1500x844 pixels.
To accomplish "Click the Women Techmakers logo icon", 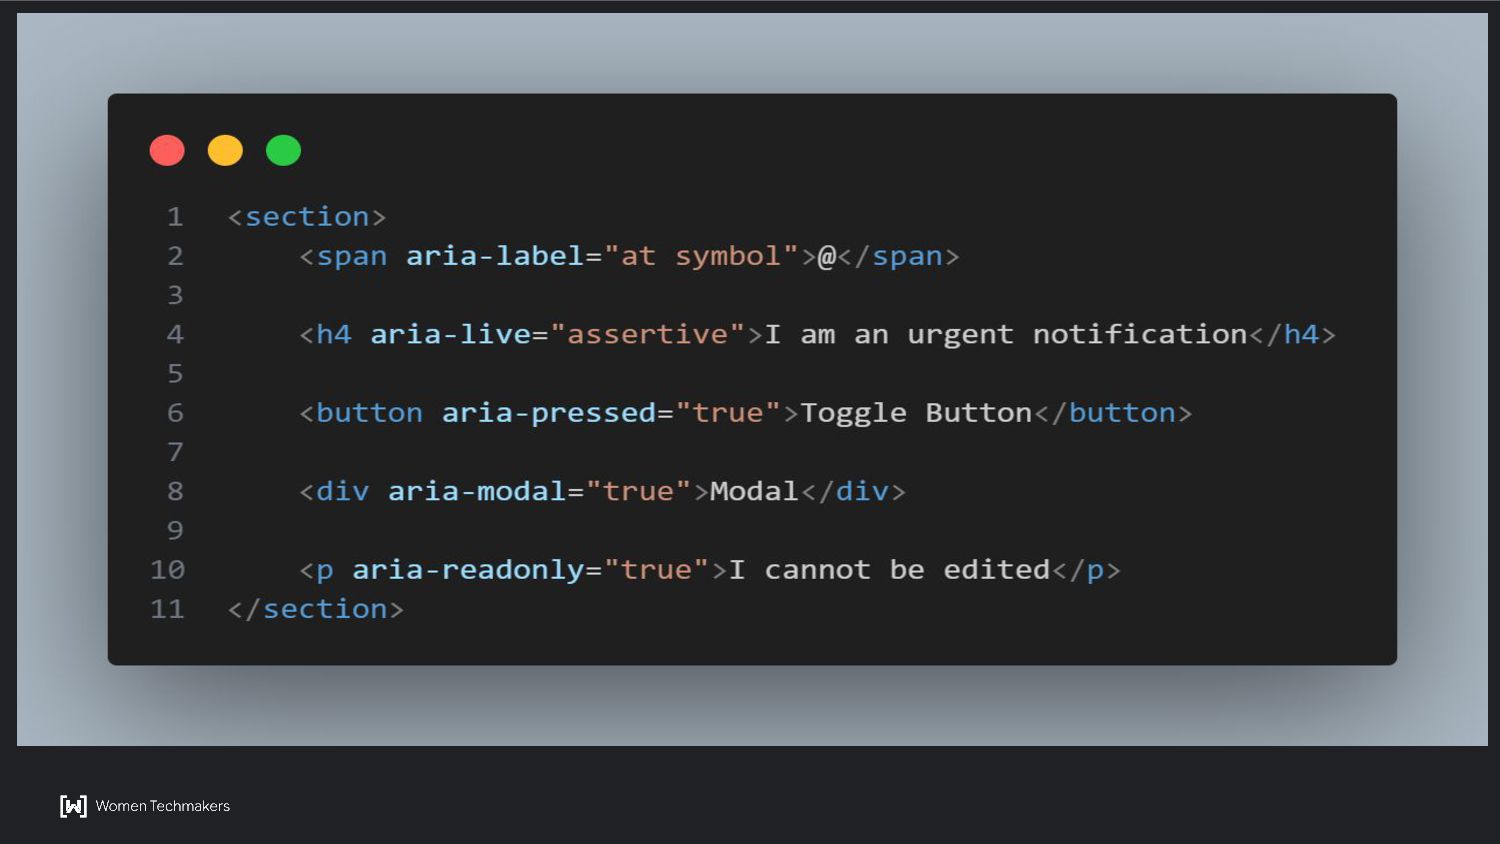I will point(73,806).
